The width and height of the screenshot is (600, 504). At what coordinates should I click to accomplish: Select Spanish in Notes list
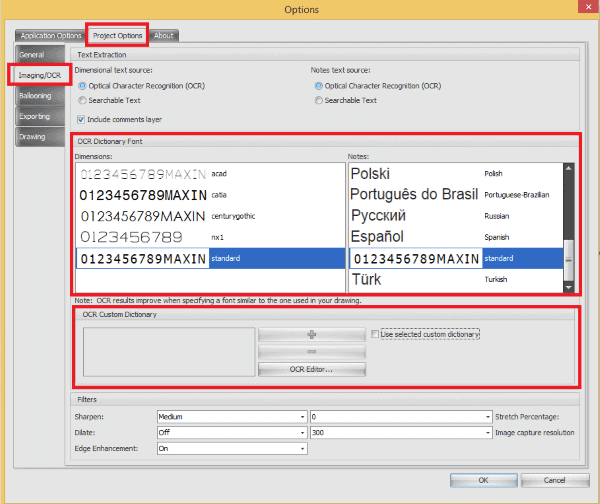click(456, 237)
